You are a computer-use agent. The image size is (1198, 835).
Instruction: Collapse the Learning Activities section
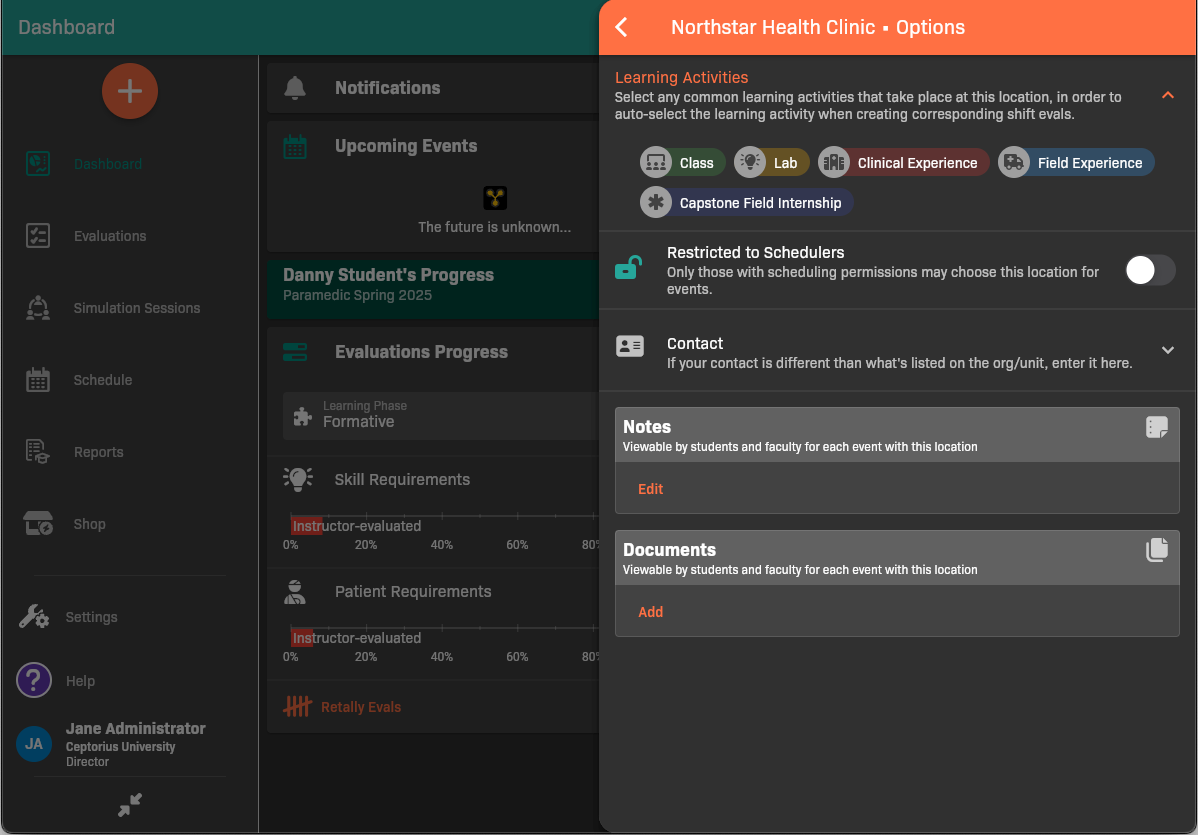click(x=1167, y=95)
